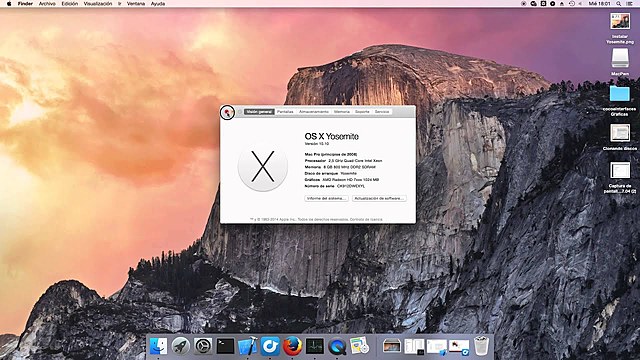Launch QuickTime Player from dock
This screenshot has width=640, height=360.
(x=337, y=347)
